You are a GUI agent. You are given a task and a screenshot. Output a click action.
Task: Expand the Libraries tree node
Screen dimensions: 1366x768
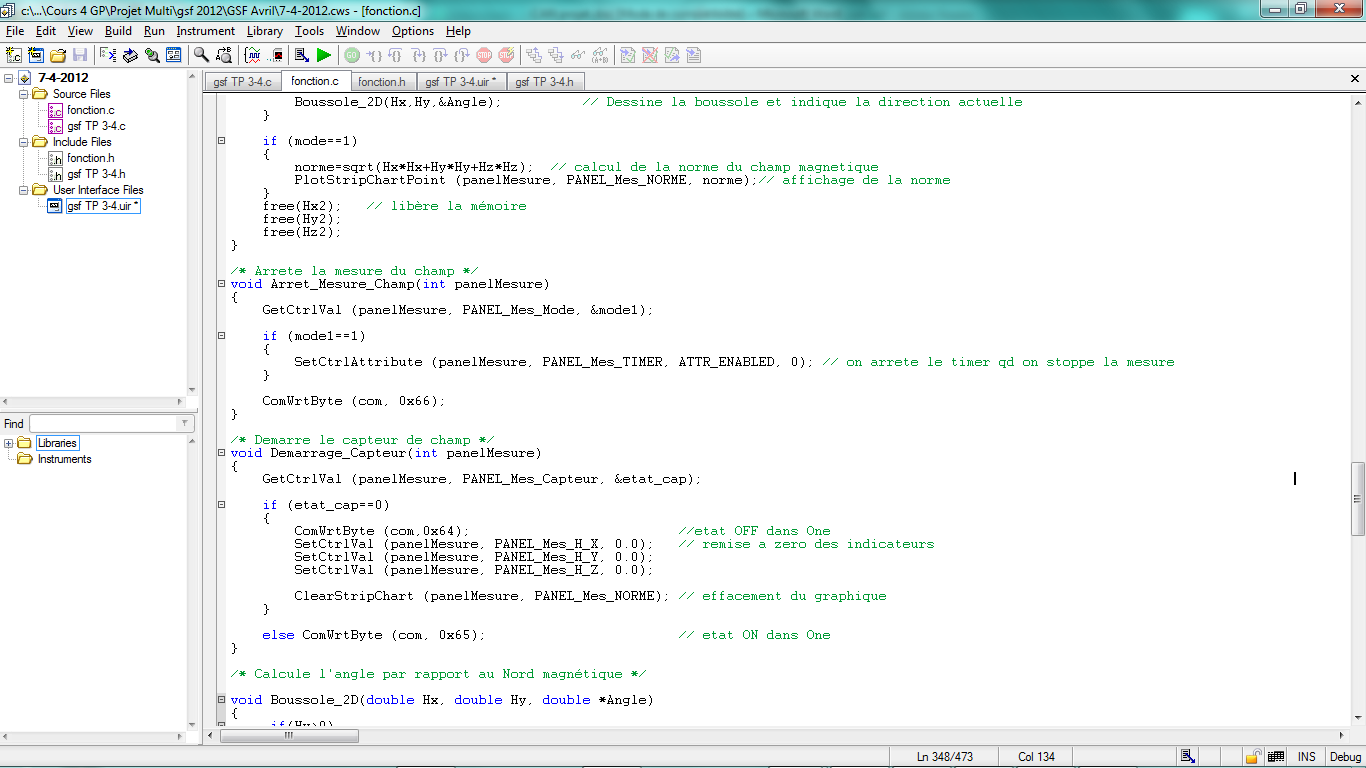point(9,443)
